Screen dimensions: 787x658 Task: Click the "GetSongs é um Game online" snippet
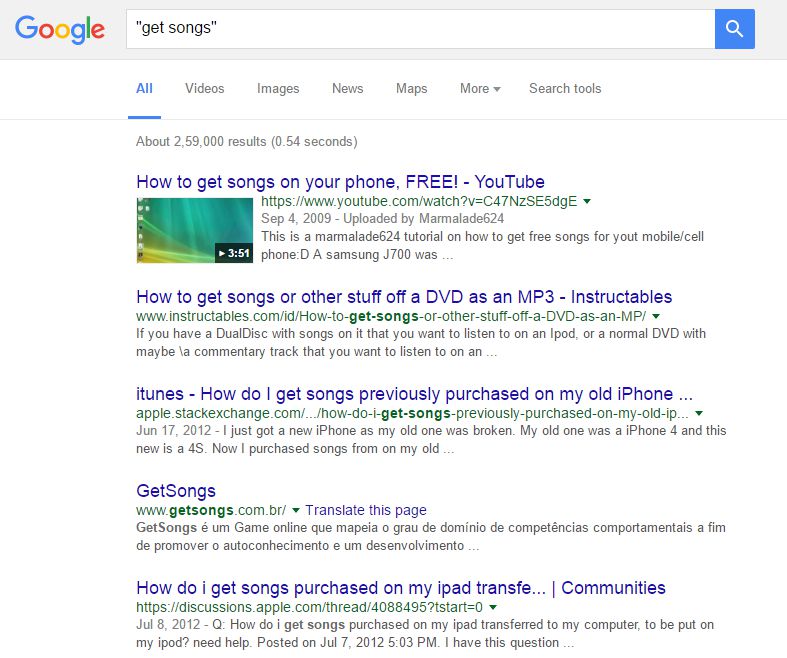click(431, 536)
